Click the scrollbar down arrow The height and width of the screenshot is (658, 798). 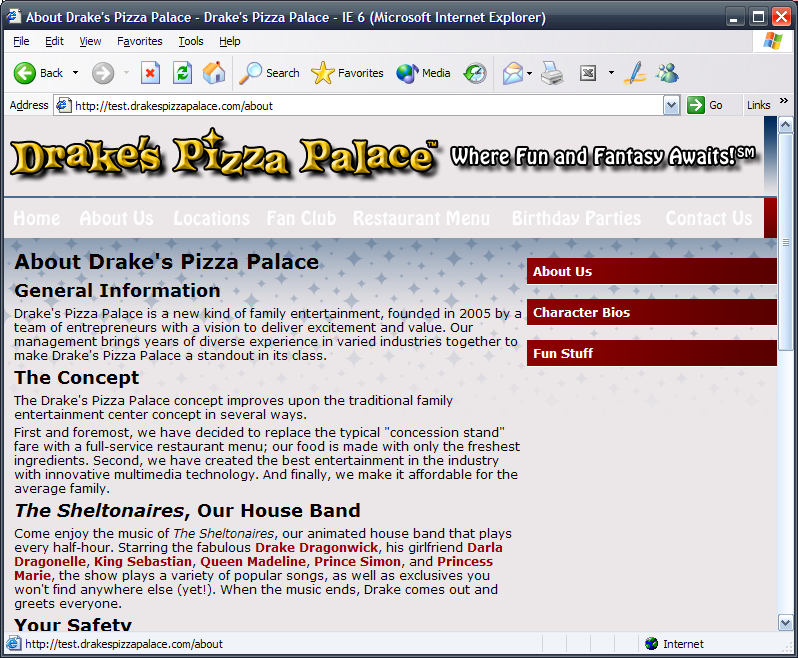(x=785, y=622)
